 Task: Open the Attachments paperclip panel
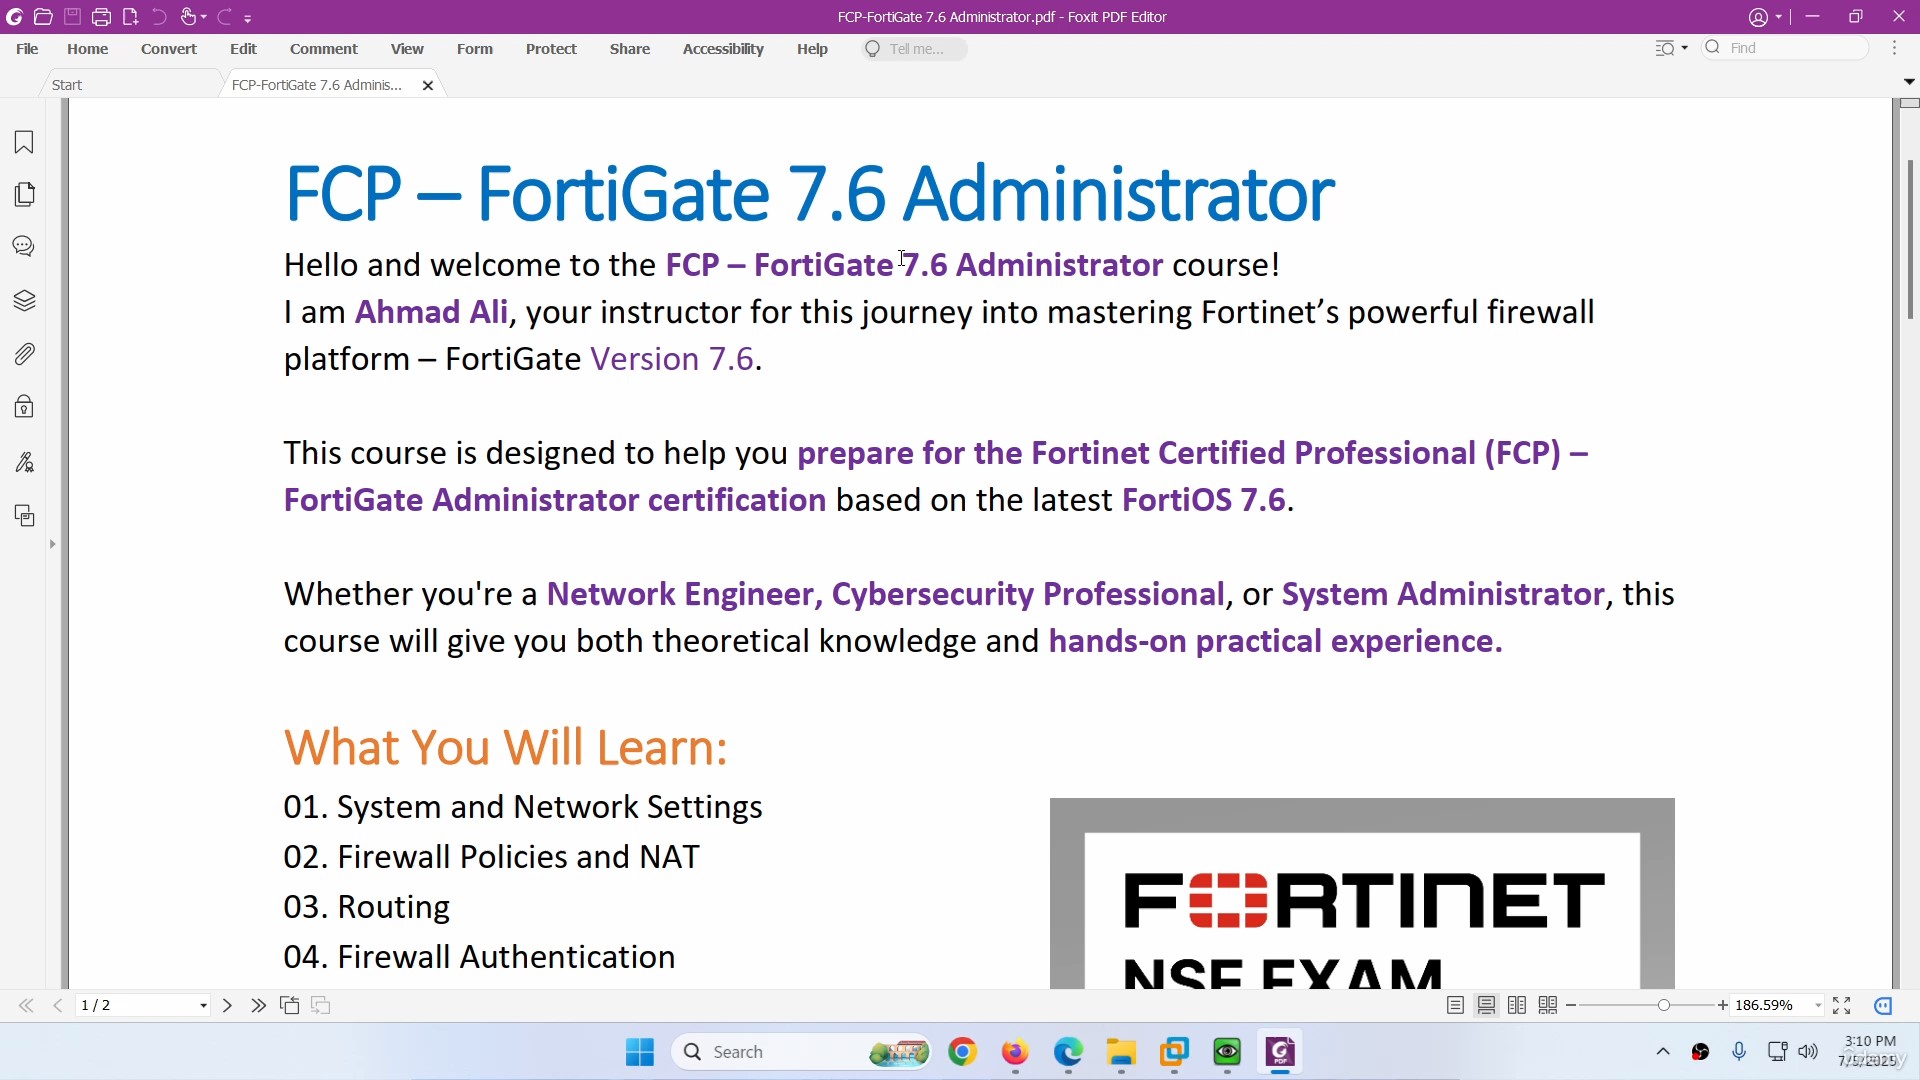tap(24, 354)
